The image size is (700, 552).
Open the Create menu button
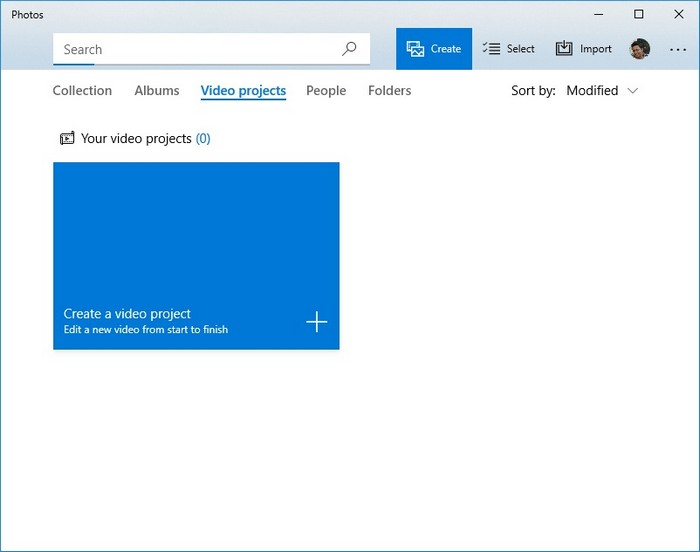433,49
